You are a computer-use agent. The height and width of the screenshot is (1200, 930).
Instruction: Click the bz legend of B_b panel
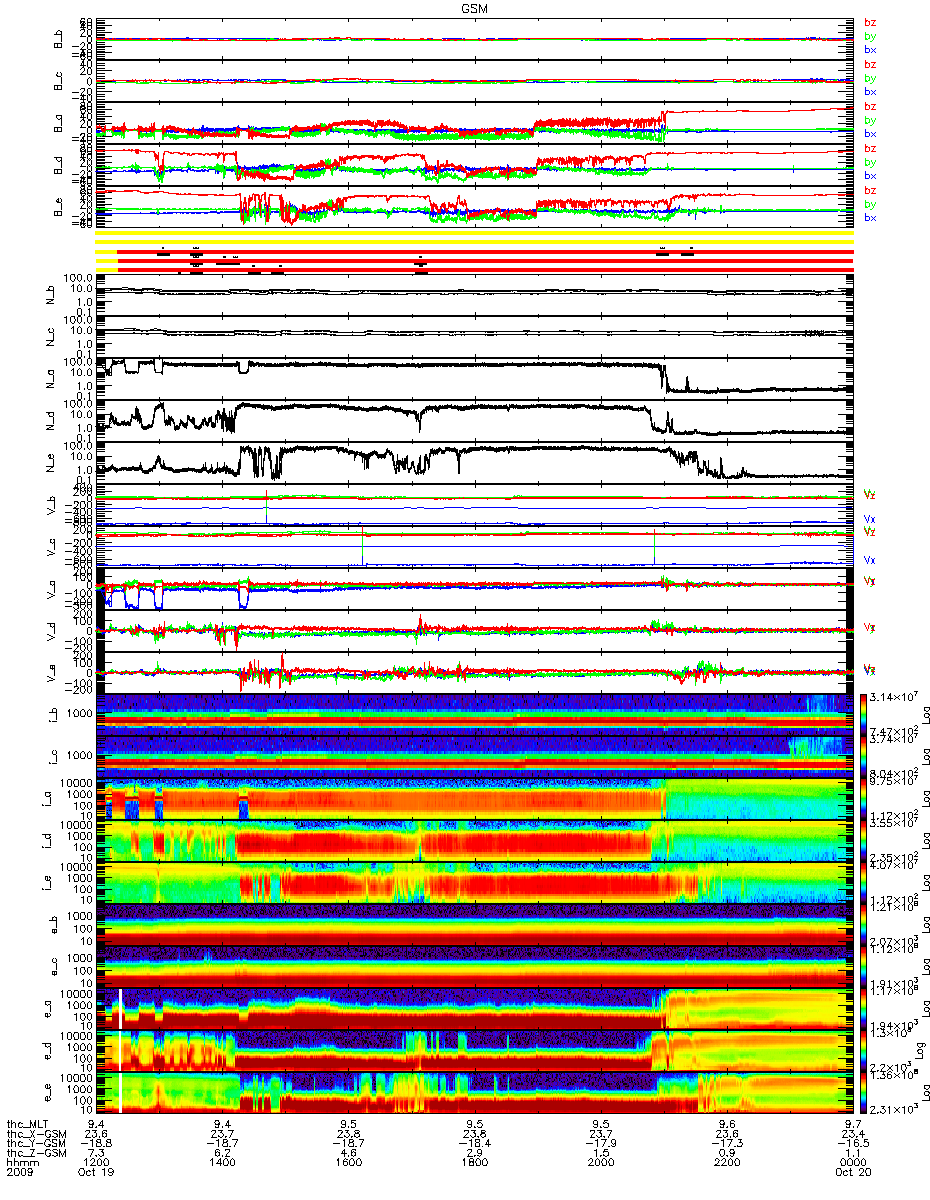870,22
